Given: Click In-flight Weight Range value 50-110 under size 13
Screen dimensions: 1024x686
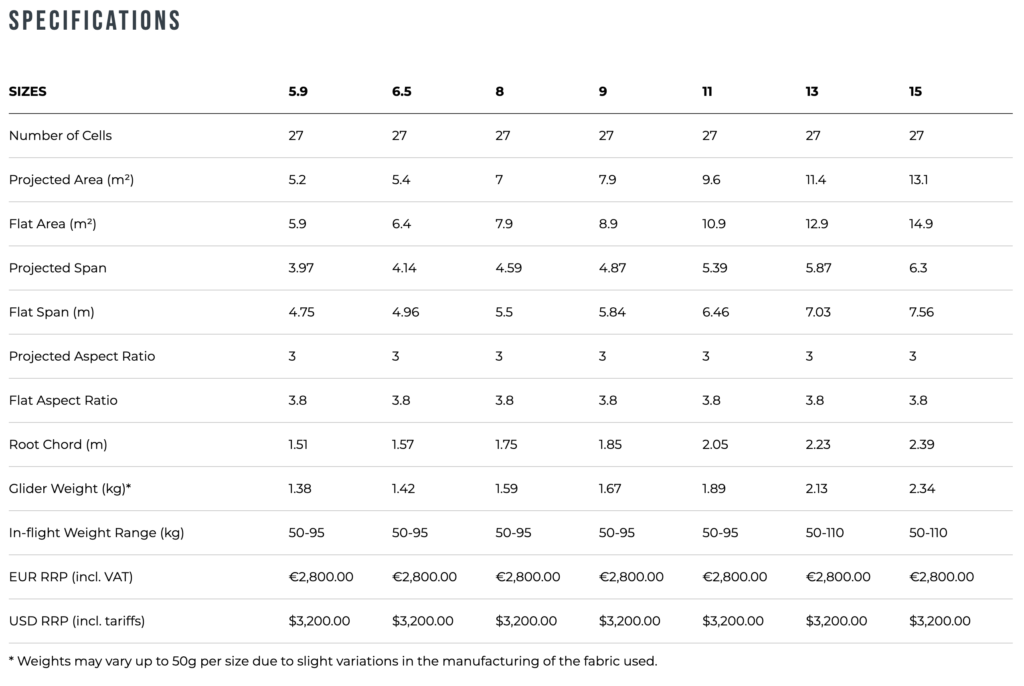Looking at the screenshot, I should (824, 532).
